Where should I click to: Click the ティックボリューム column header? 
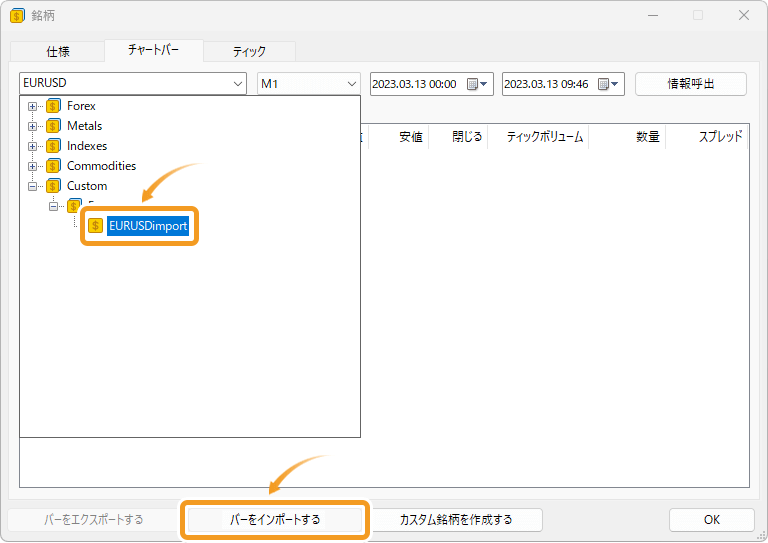[x=538, y=137]
